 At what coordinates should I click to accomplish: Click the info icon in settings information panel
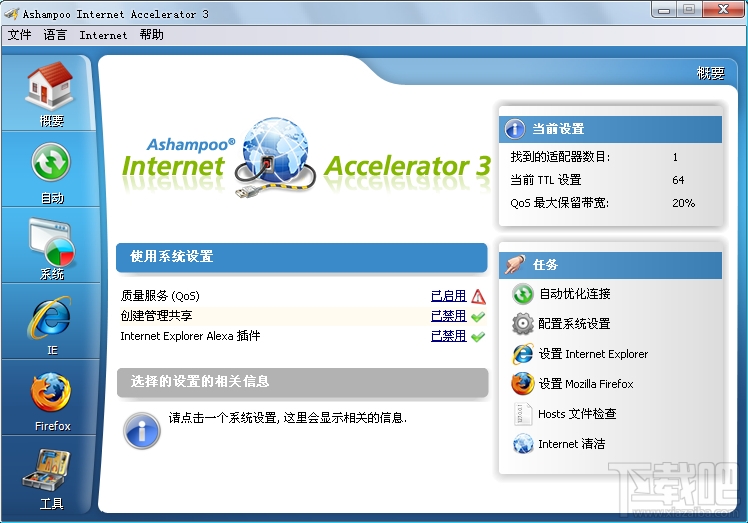[142, 430]
